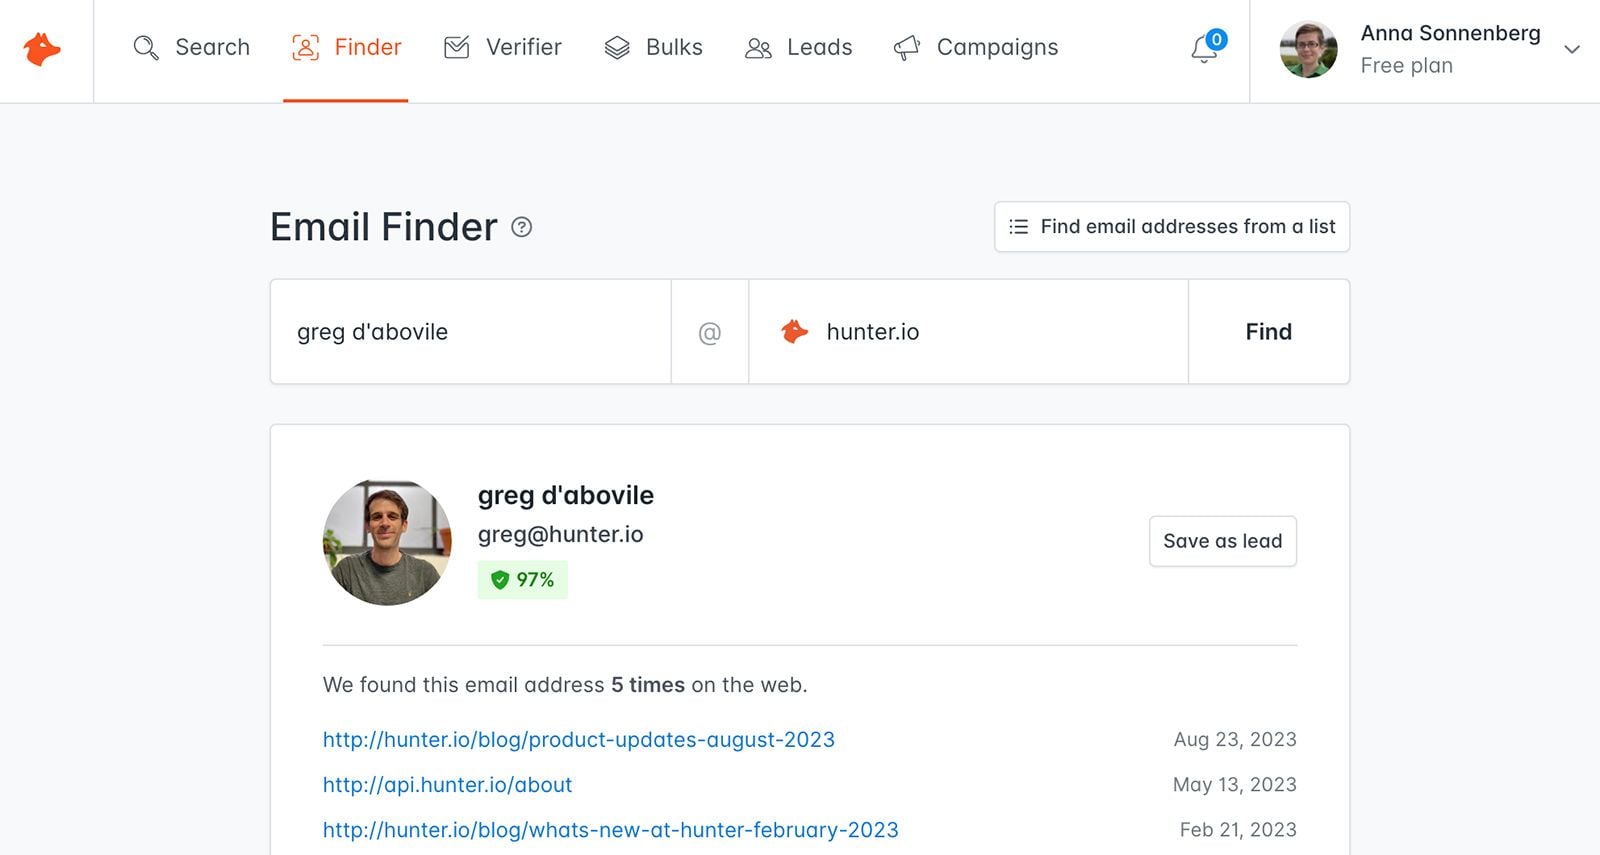The width and height of the screenshot is (1600, 855).
Task: Click the greg d'abovile result name
Action: pyautogui.click(x=566, y=495)
